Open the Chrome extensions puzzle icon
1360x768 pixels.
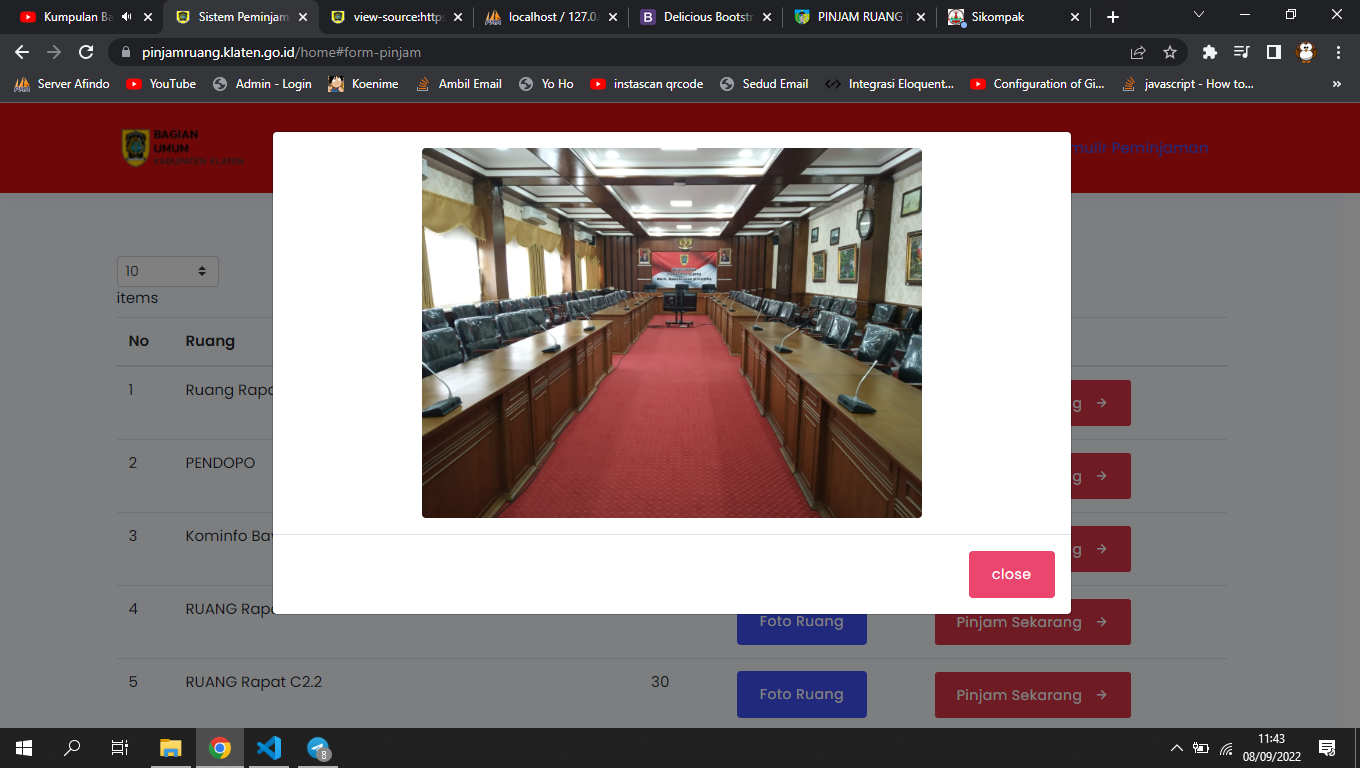point(1209,52)
